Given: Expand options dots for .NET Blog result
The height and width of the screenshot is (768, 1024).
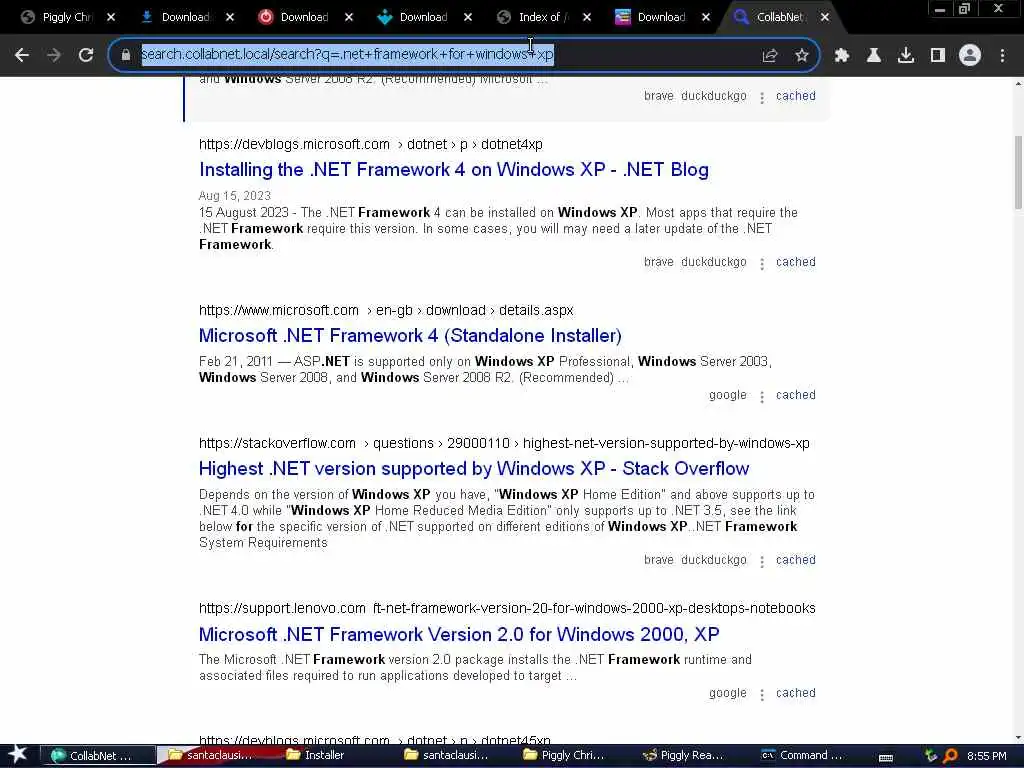Looking at the screenshot, I should coord(761,263).
